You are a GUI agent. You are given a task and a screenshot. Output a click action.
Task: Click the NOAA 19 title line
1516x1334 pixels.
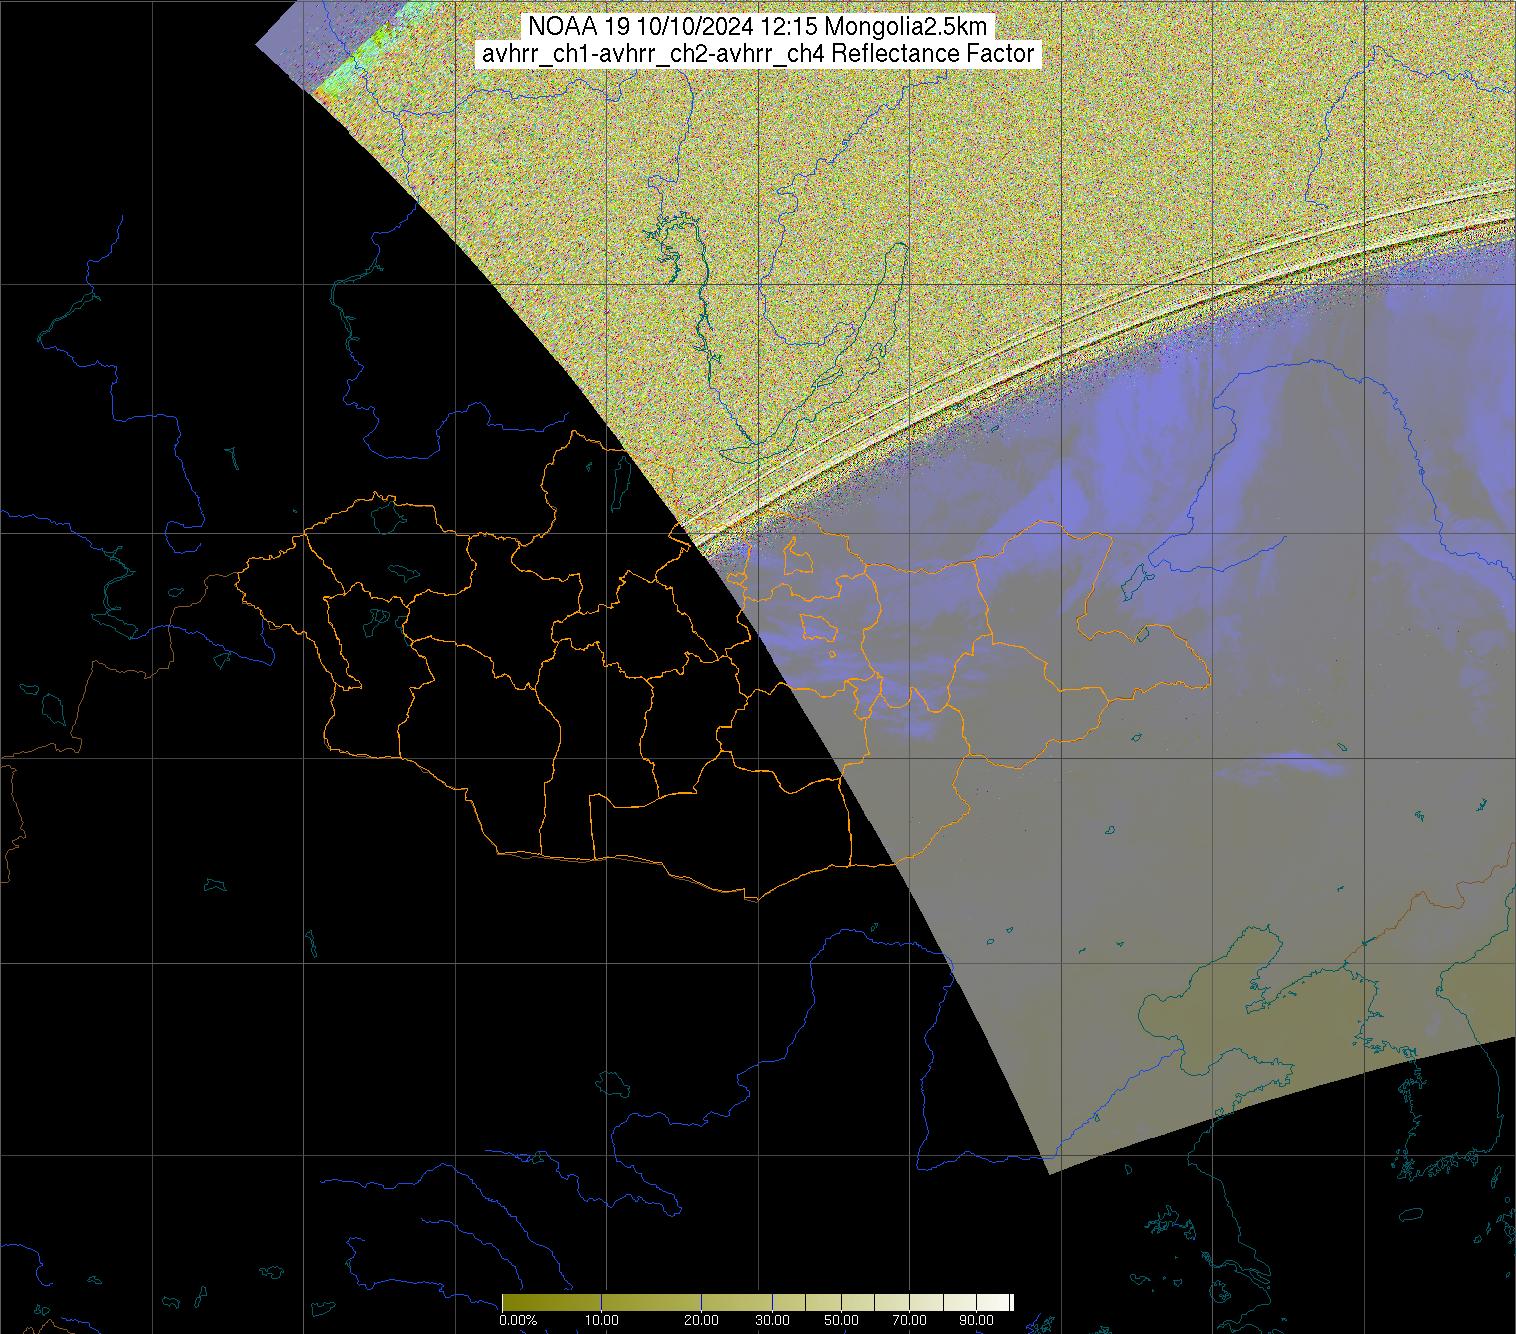tap(759, 27)
